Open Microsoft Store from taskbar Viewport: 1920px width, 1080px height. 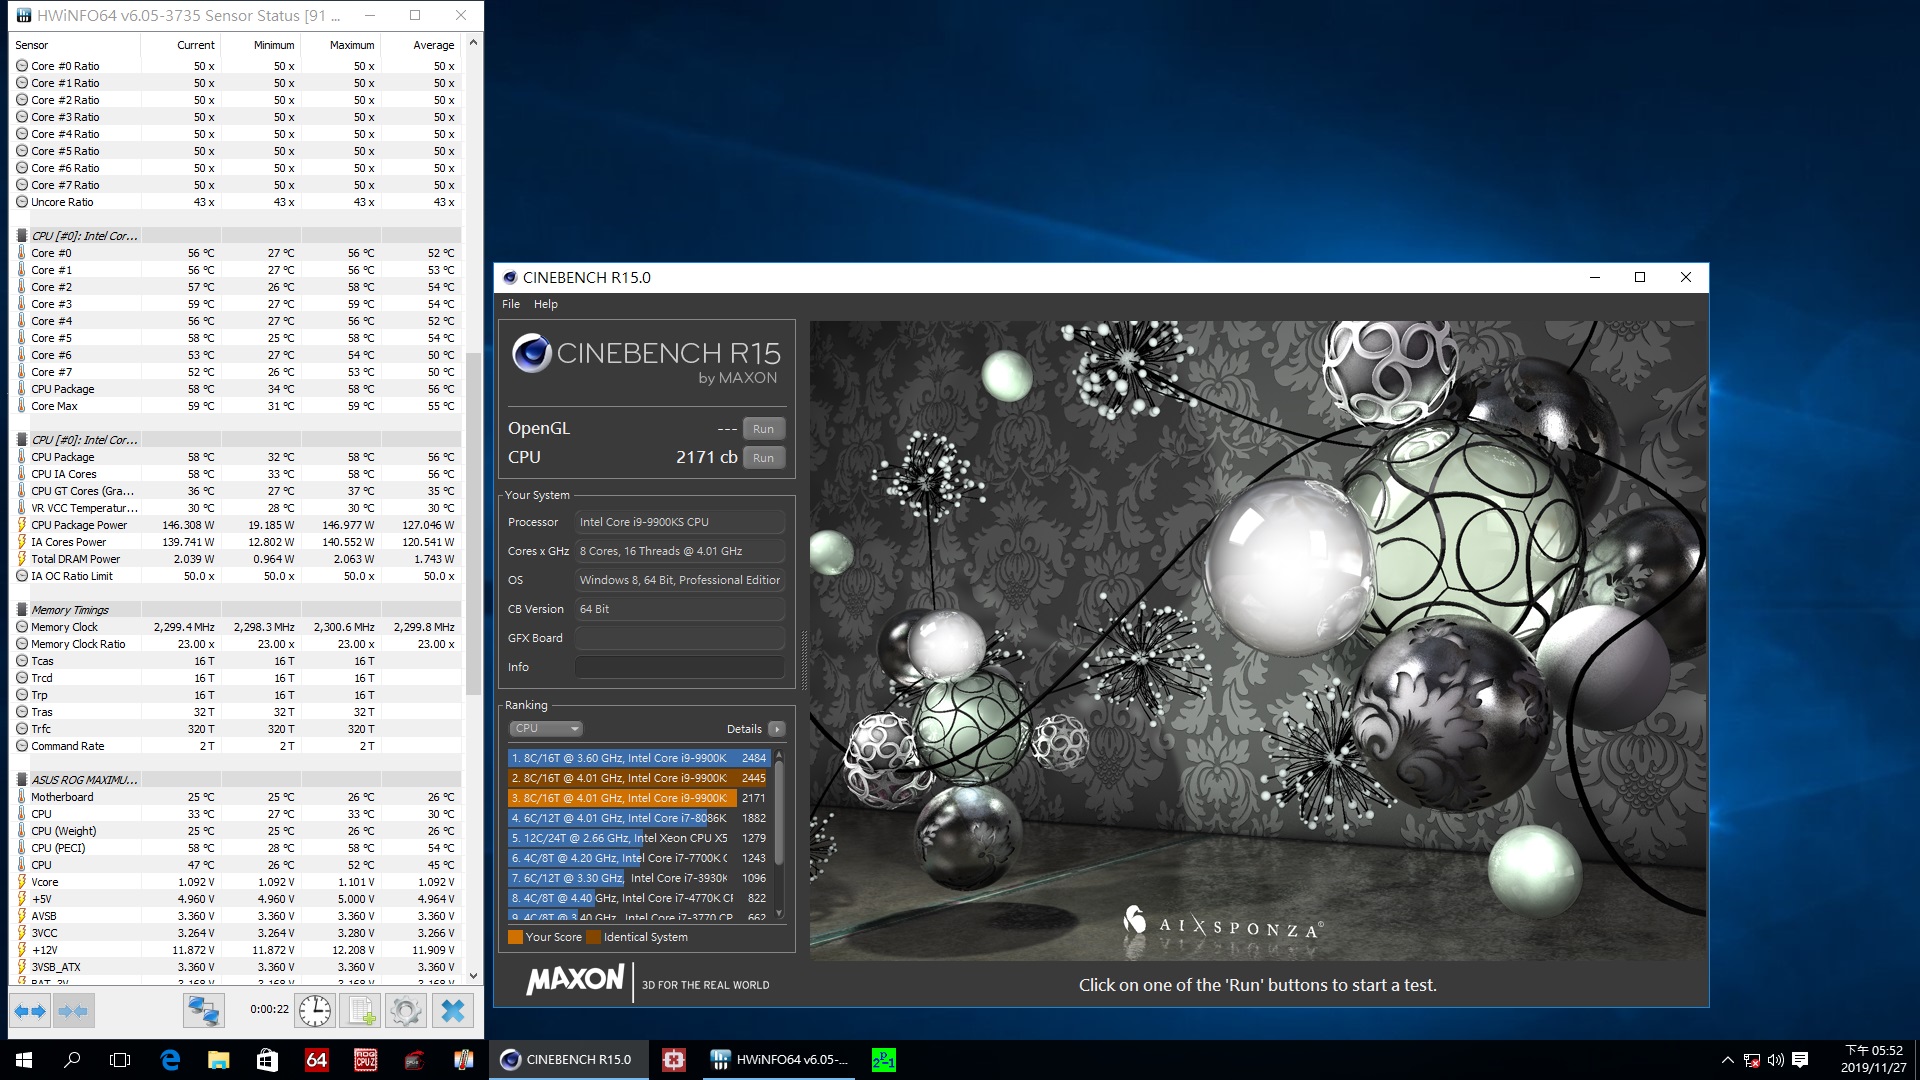[x=267, y=1060]
